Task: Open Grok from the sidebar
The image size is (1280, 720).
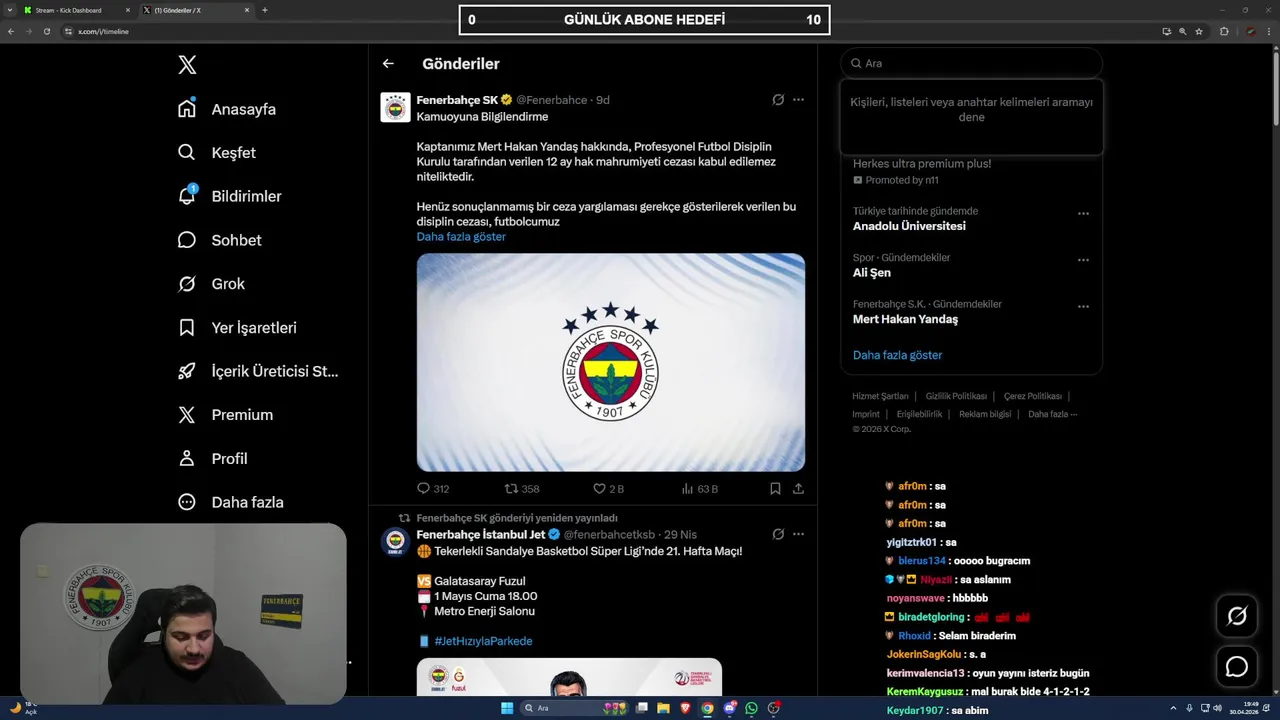Action: (x=211, y=284)
